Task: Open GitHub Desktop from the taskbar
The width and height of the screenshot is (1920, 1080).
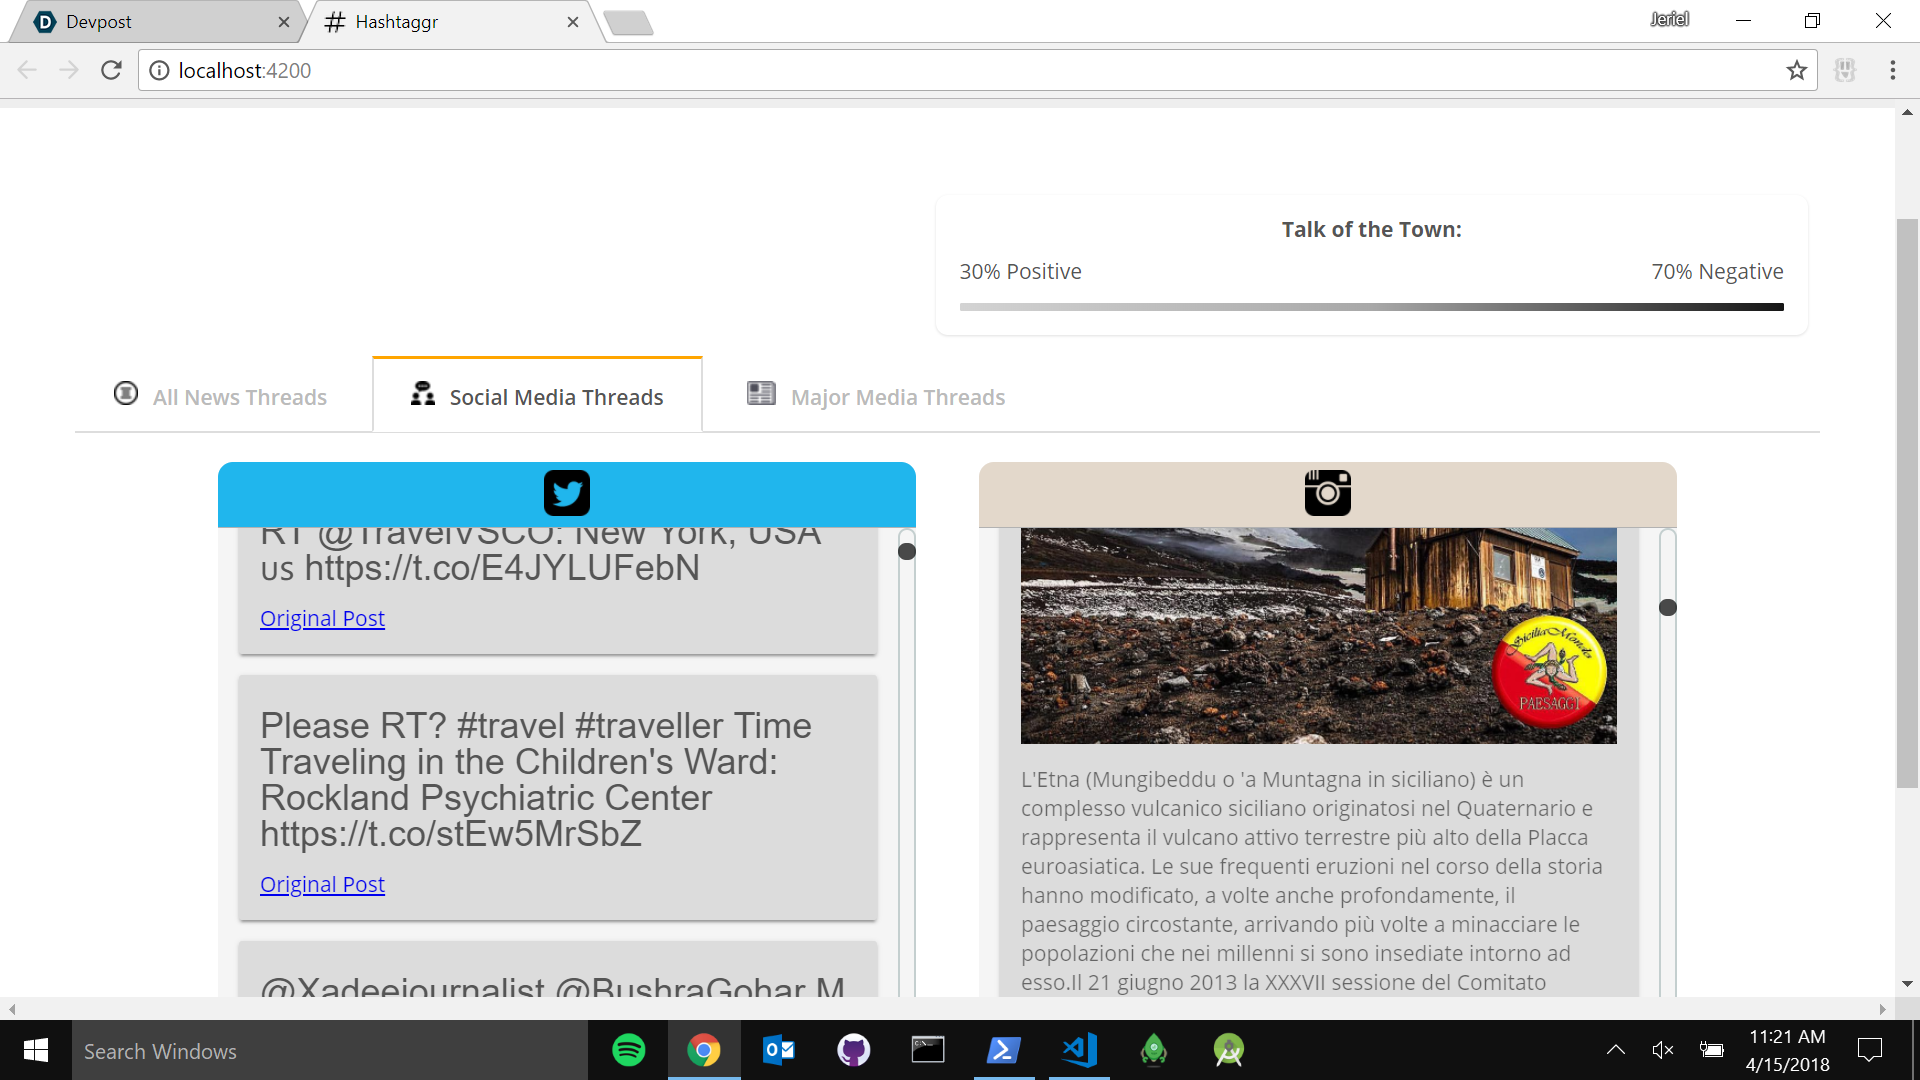Action: (x=853, y=1050)
